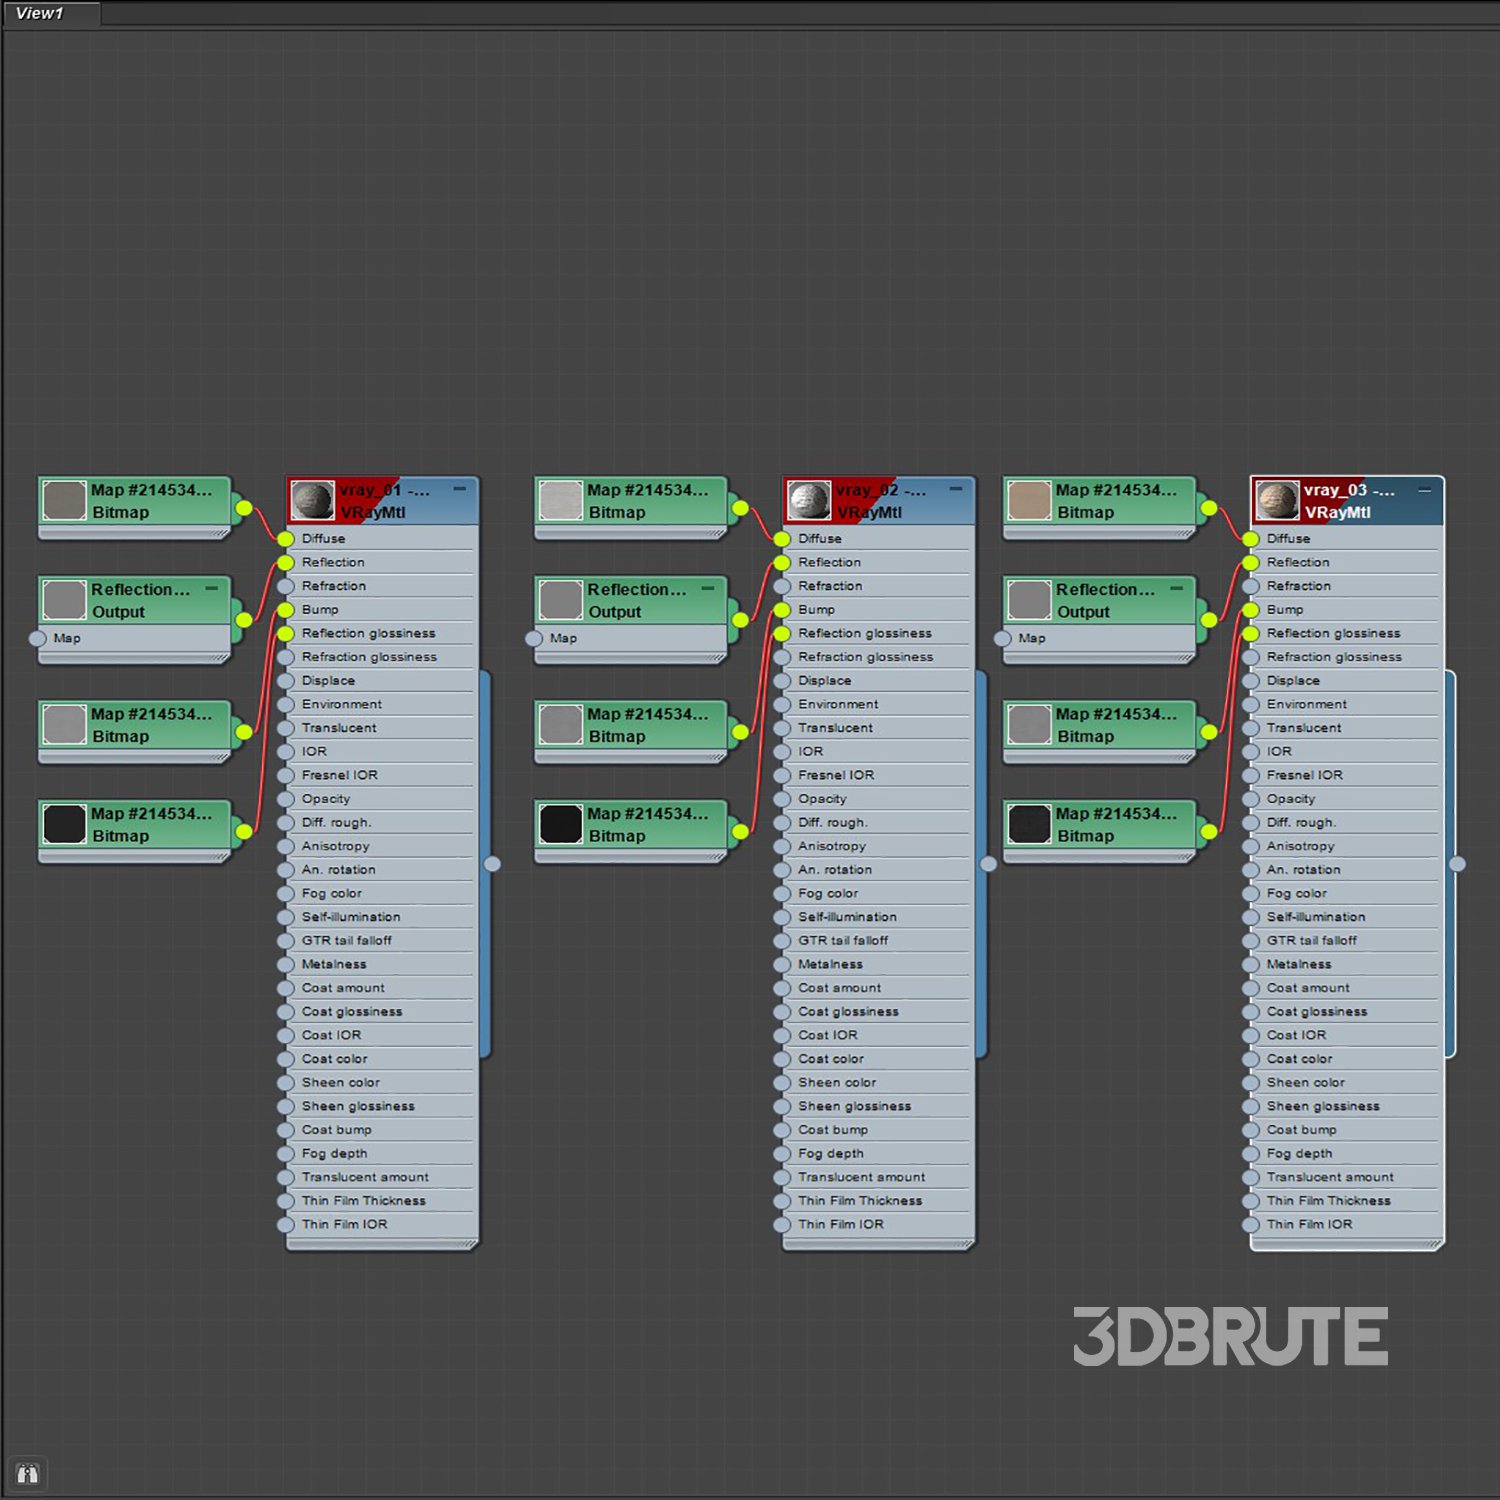Click the Map input socket of leftmost Reflection Output node
Image resolution: width=1500 pixels, height=1500 pixels.
tap(38, 638)
